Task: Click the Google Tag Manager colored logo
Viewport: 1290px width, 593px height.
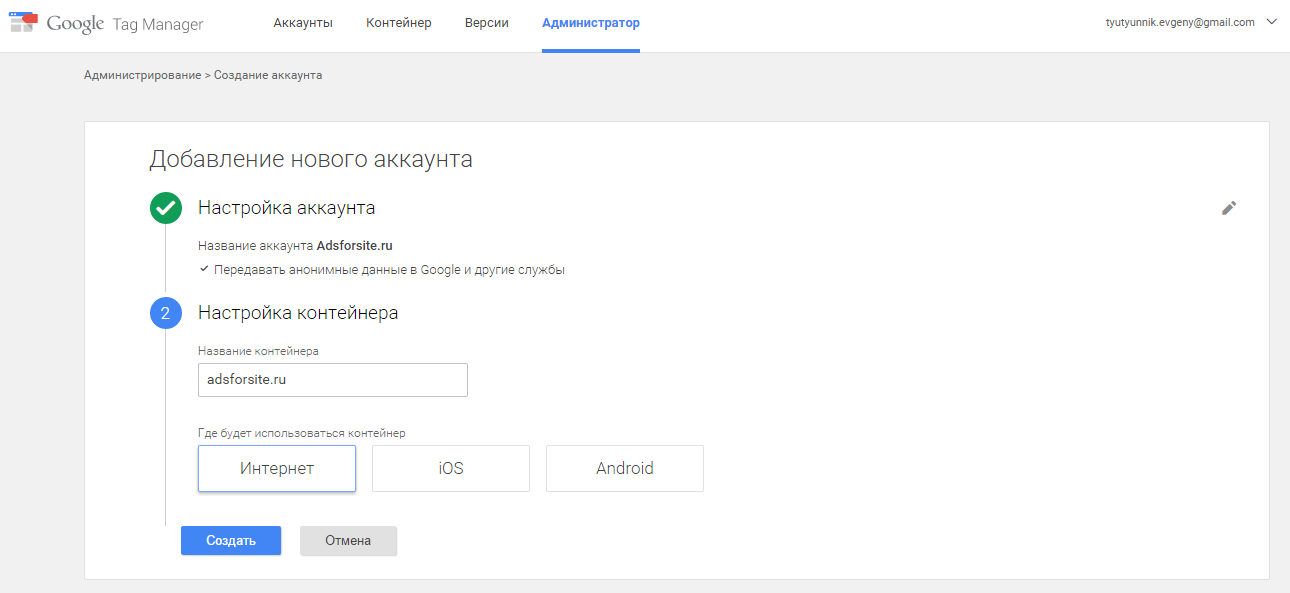Action: coord(22,22)
